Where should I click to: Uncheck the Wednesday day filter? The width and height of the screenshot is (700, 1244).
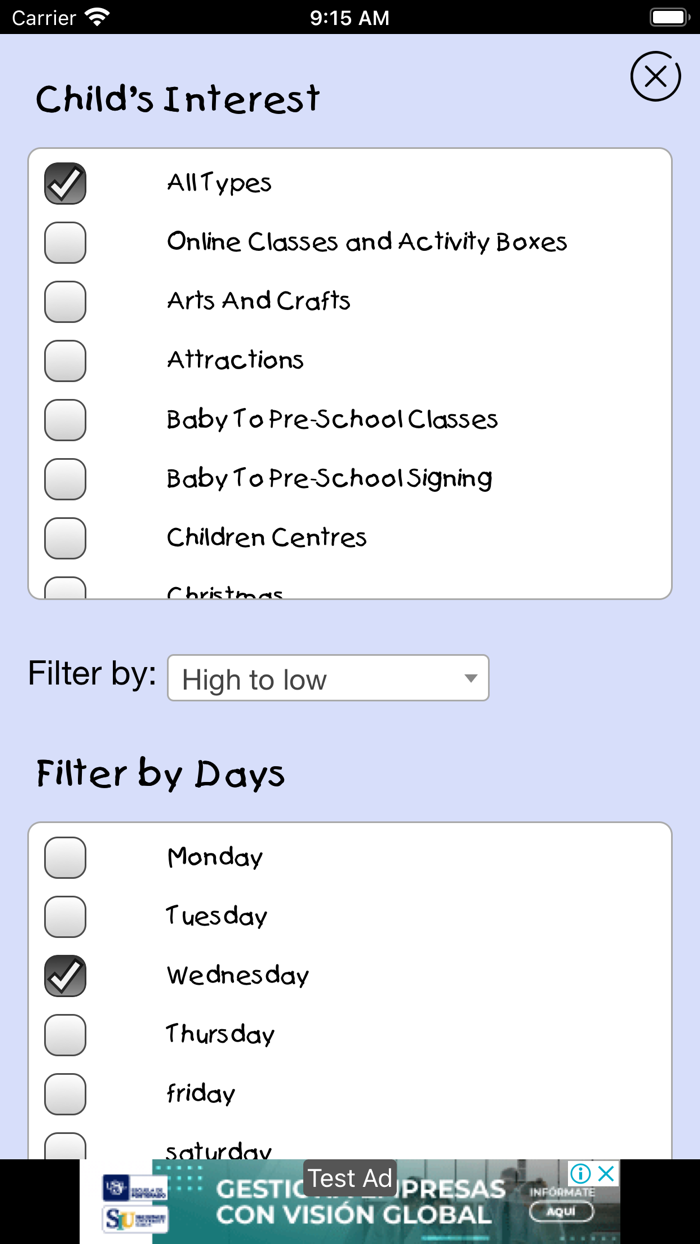point(64,975)
